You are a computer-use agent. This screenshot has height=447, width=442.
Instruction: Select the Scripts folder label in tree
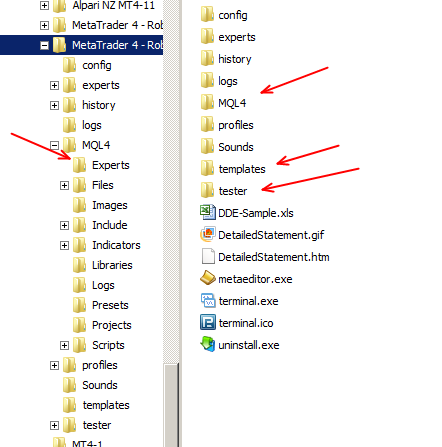pos(108,345)
